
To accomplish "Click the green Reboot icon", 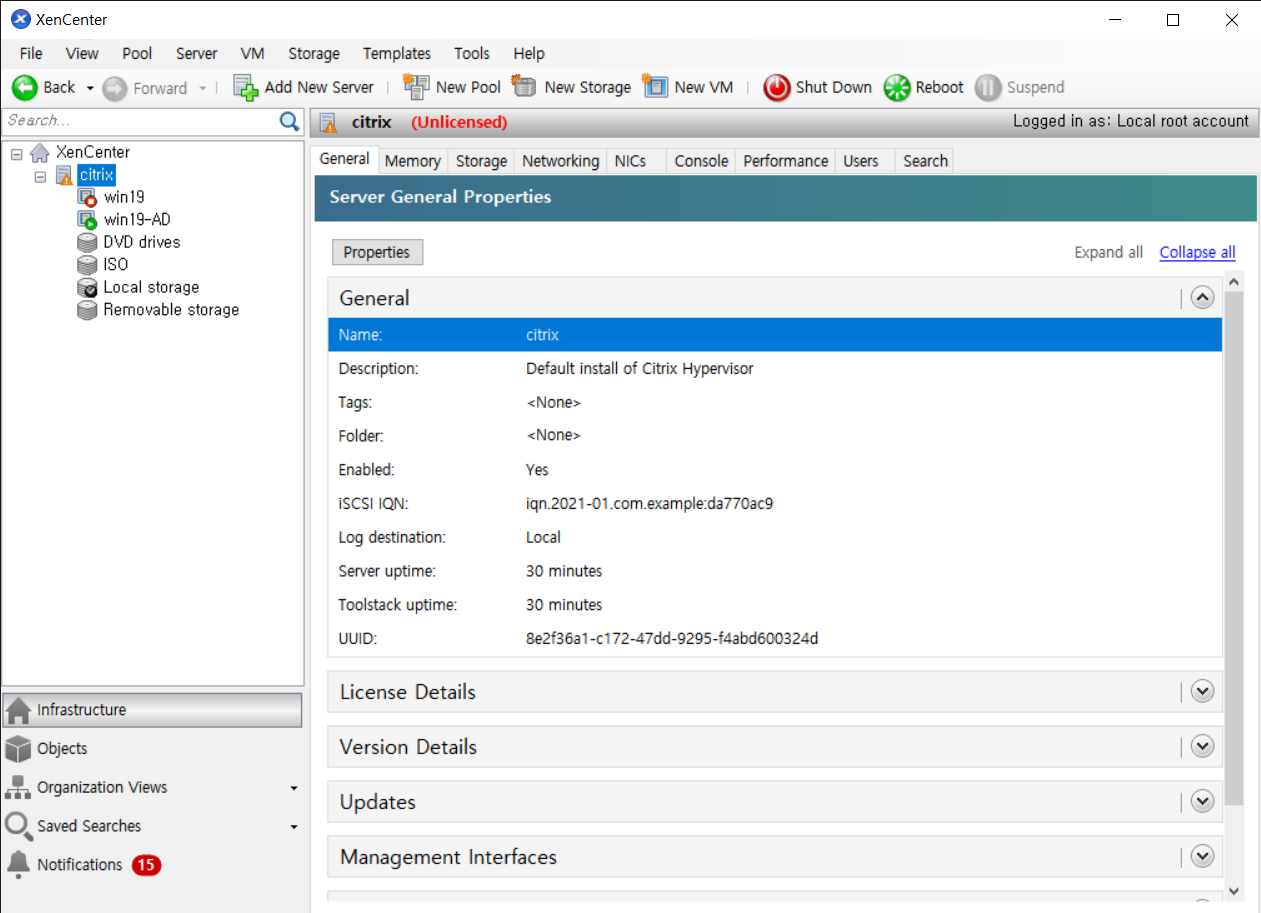I will pyautogui.click(x=897, y=87).
